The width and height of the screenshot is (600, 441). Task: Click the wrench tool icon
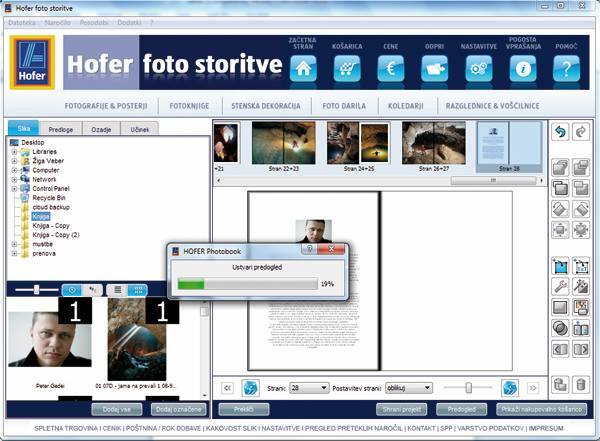[x=560, y=286]
